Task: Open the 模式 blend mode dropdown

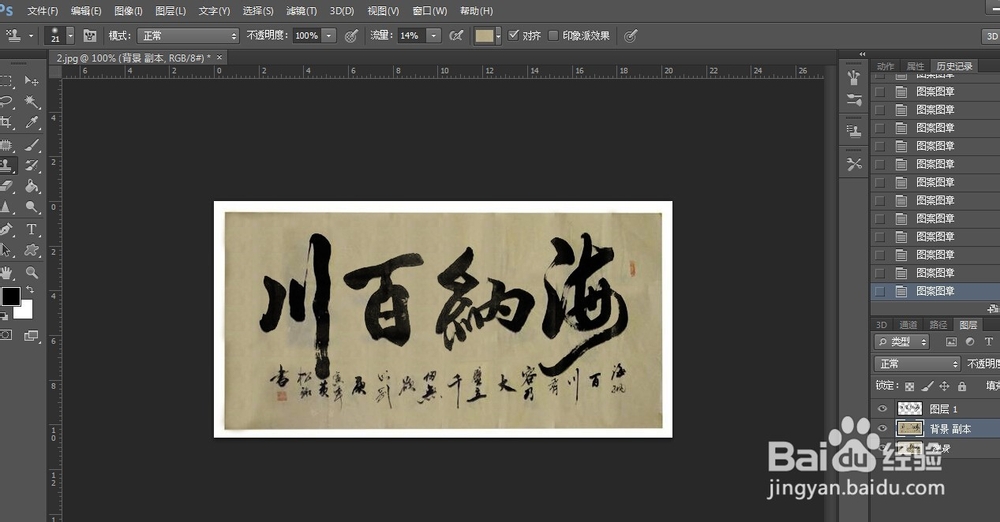Action: click(188, 36)
